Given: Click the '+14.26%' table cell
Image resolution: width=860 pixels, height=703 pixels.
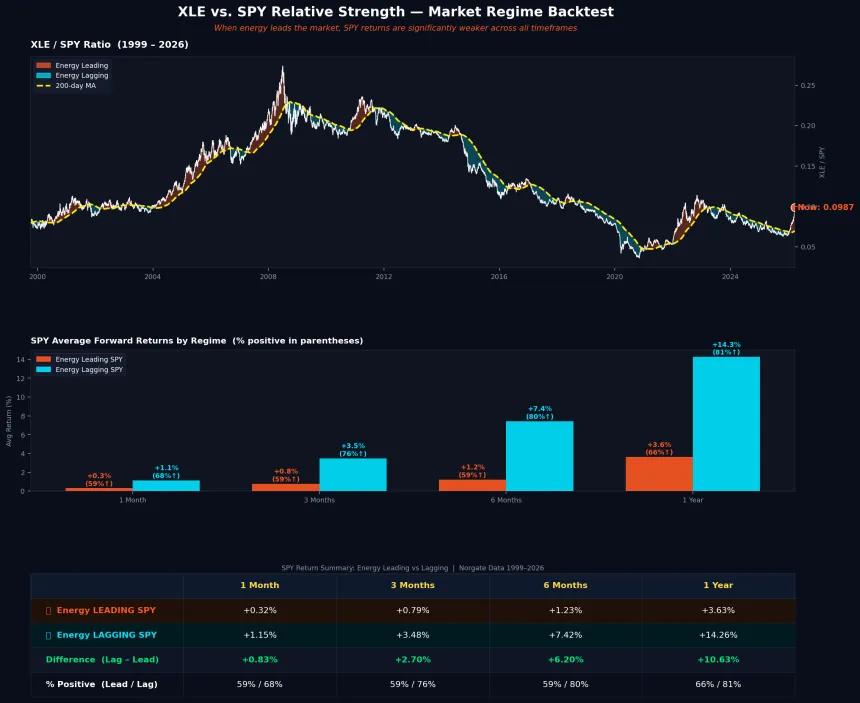Looking at the screenshot, I should [x=718, y=635].
